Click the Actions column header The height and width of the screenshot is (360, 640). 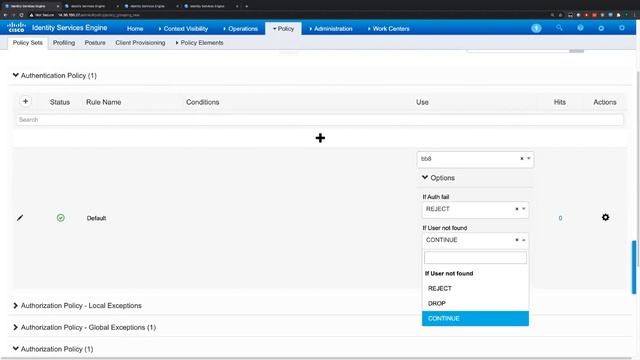605,102
